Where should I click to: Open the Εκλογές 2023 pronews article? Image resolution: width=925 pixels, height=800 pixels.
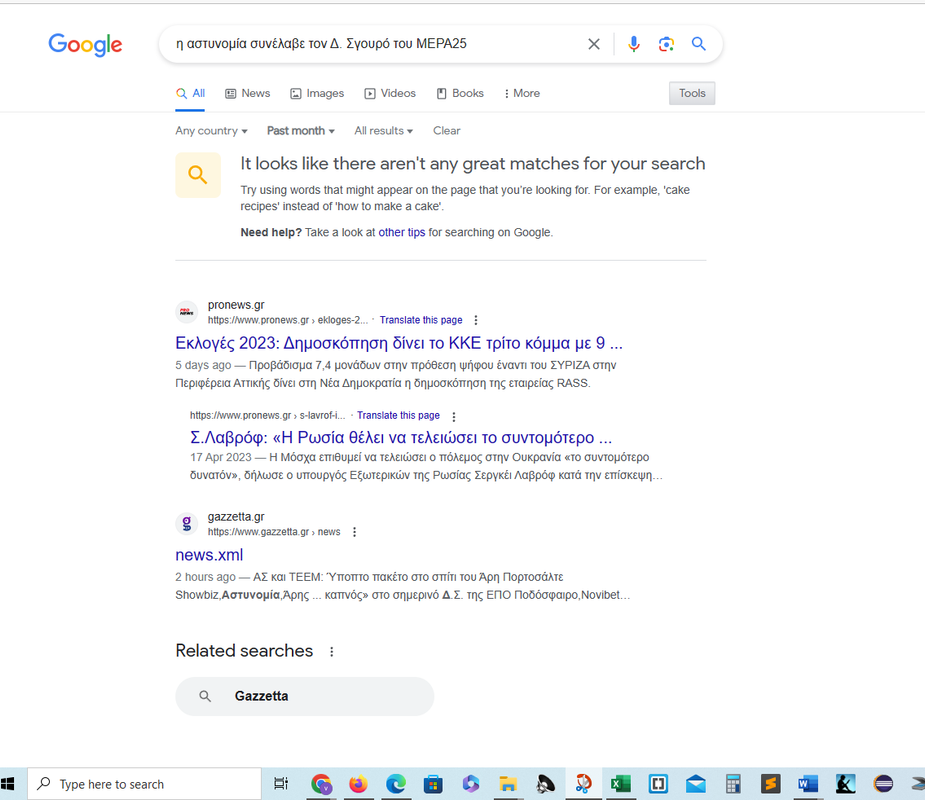[399, 343]
